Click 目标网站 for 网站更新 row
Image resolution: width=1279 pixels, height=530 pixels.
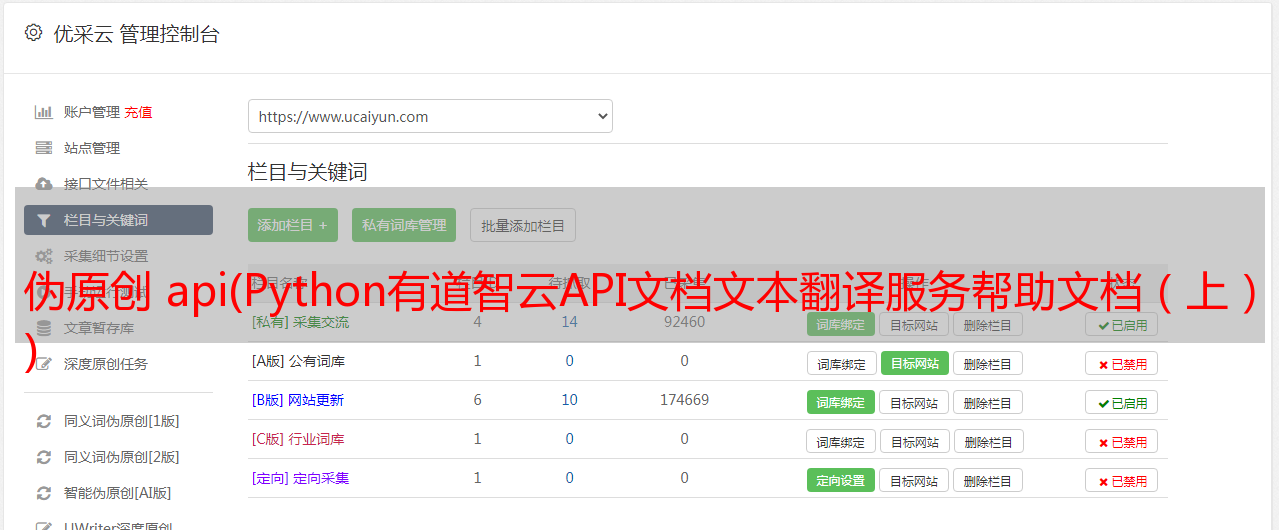(915, 403)
